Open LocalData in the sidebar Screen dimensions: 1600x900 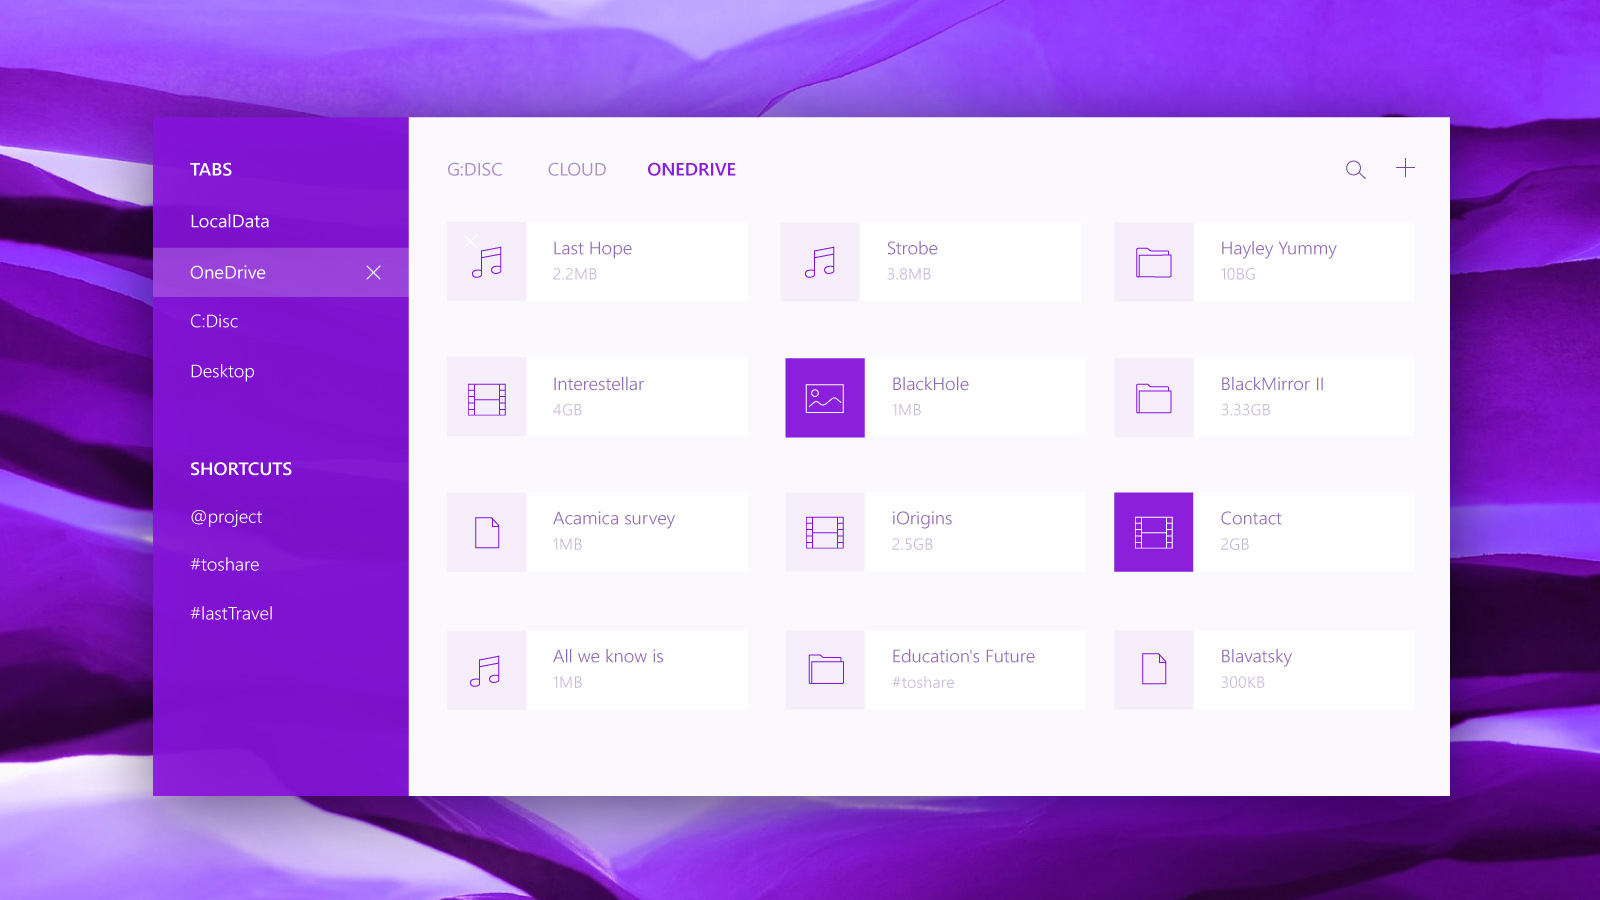coord(230,221)
